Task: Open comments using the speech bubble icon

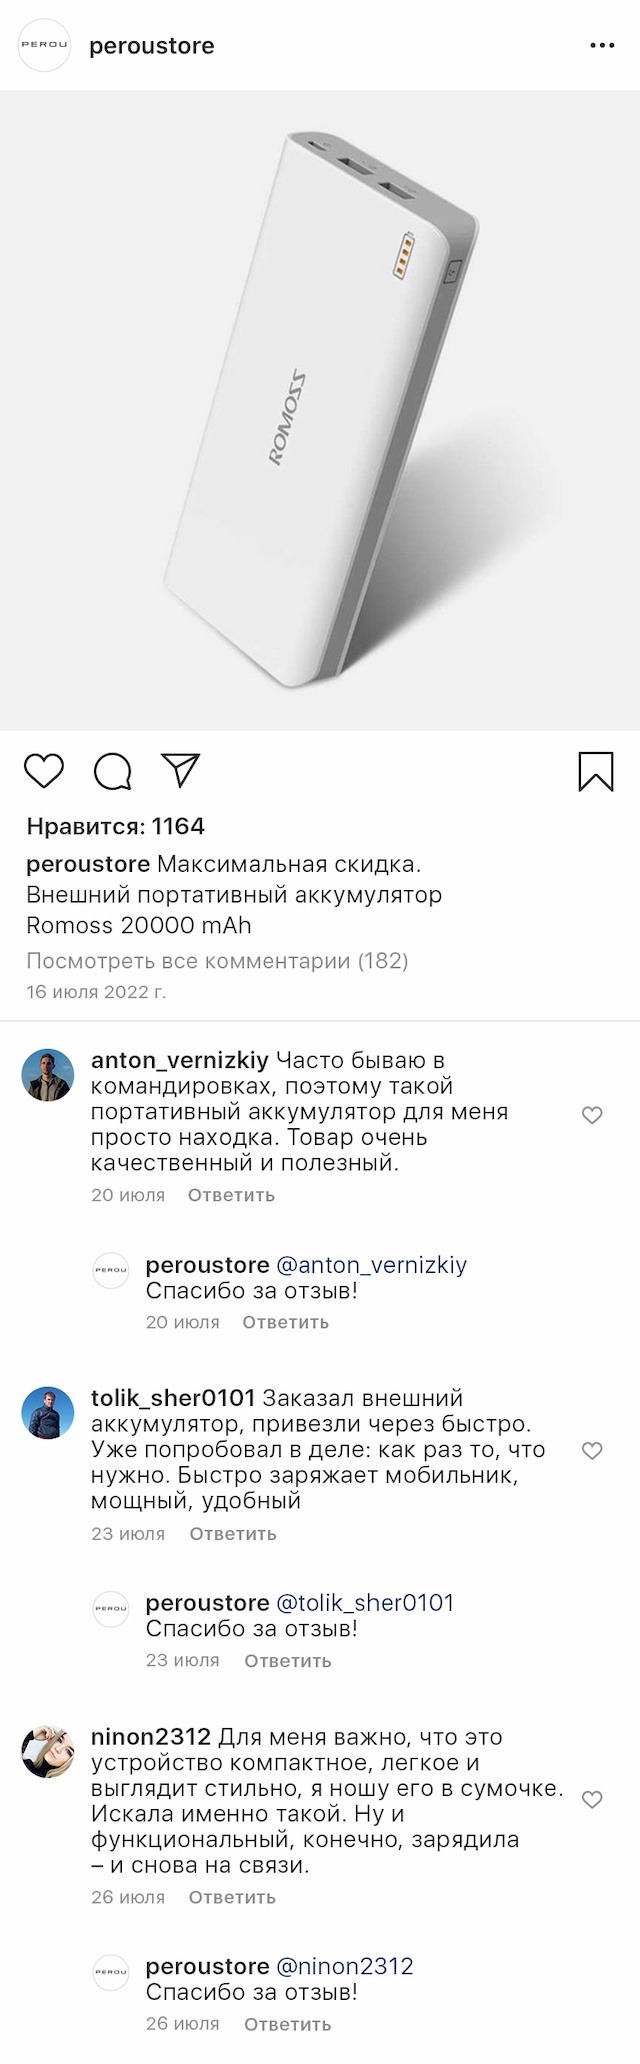Action: pyautogui.click(x=112, y=771)
